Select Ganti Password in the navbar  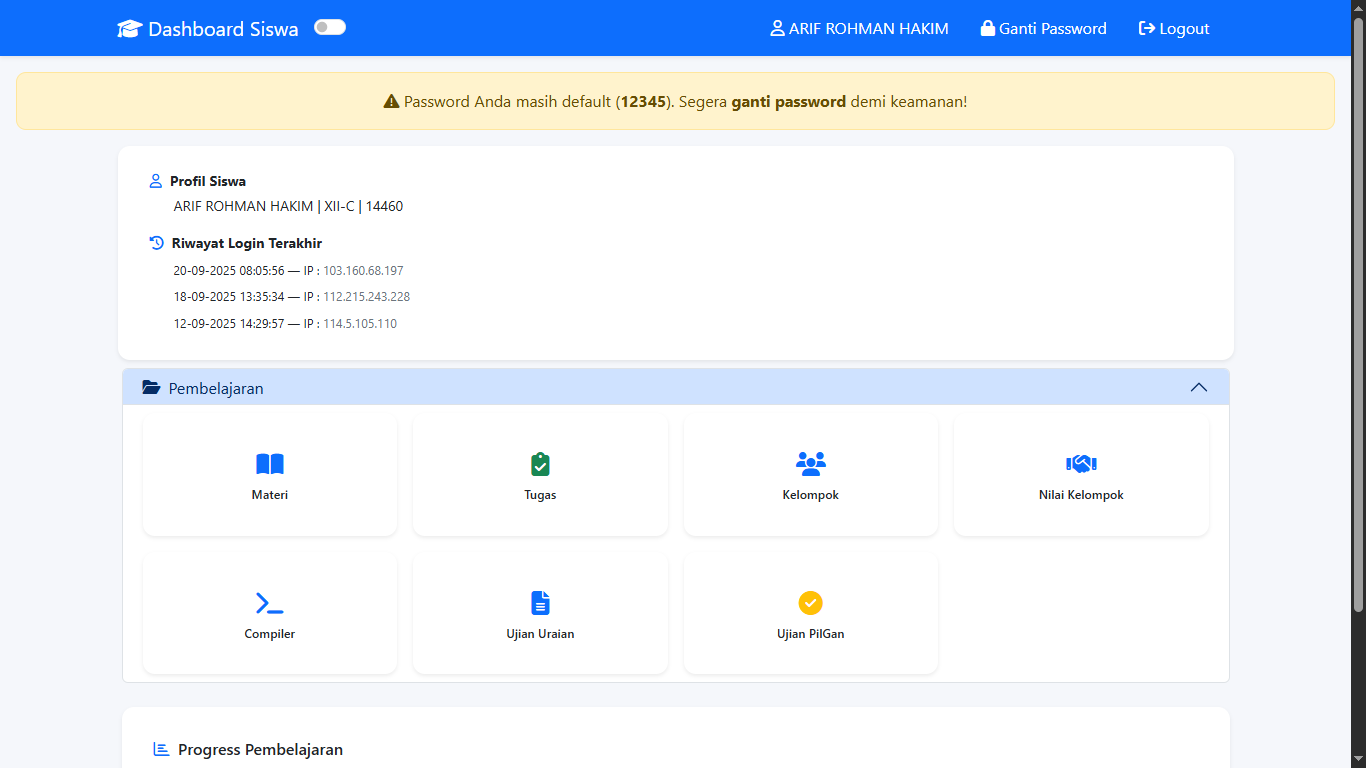click(1052, 28)
